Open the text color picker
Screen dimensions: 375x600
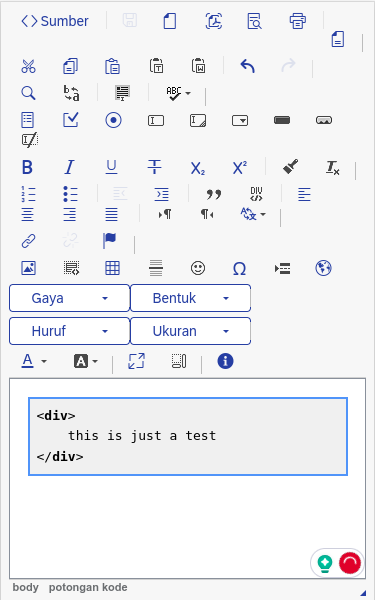pyautogui.click(x=34, y=361)
